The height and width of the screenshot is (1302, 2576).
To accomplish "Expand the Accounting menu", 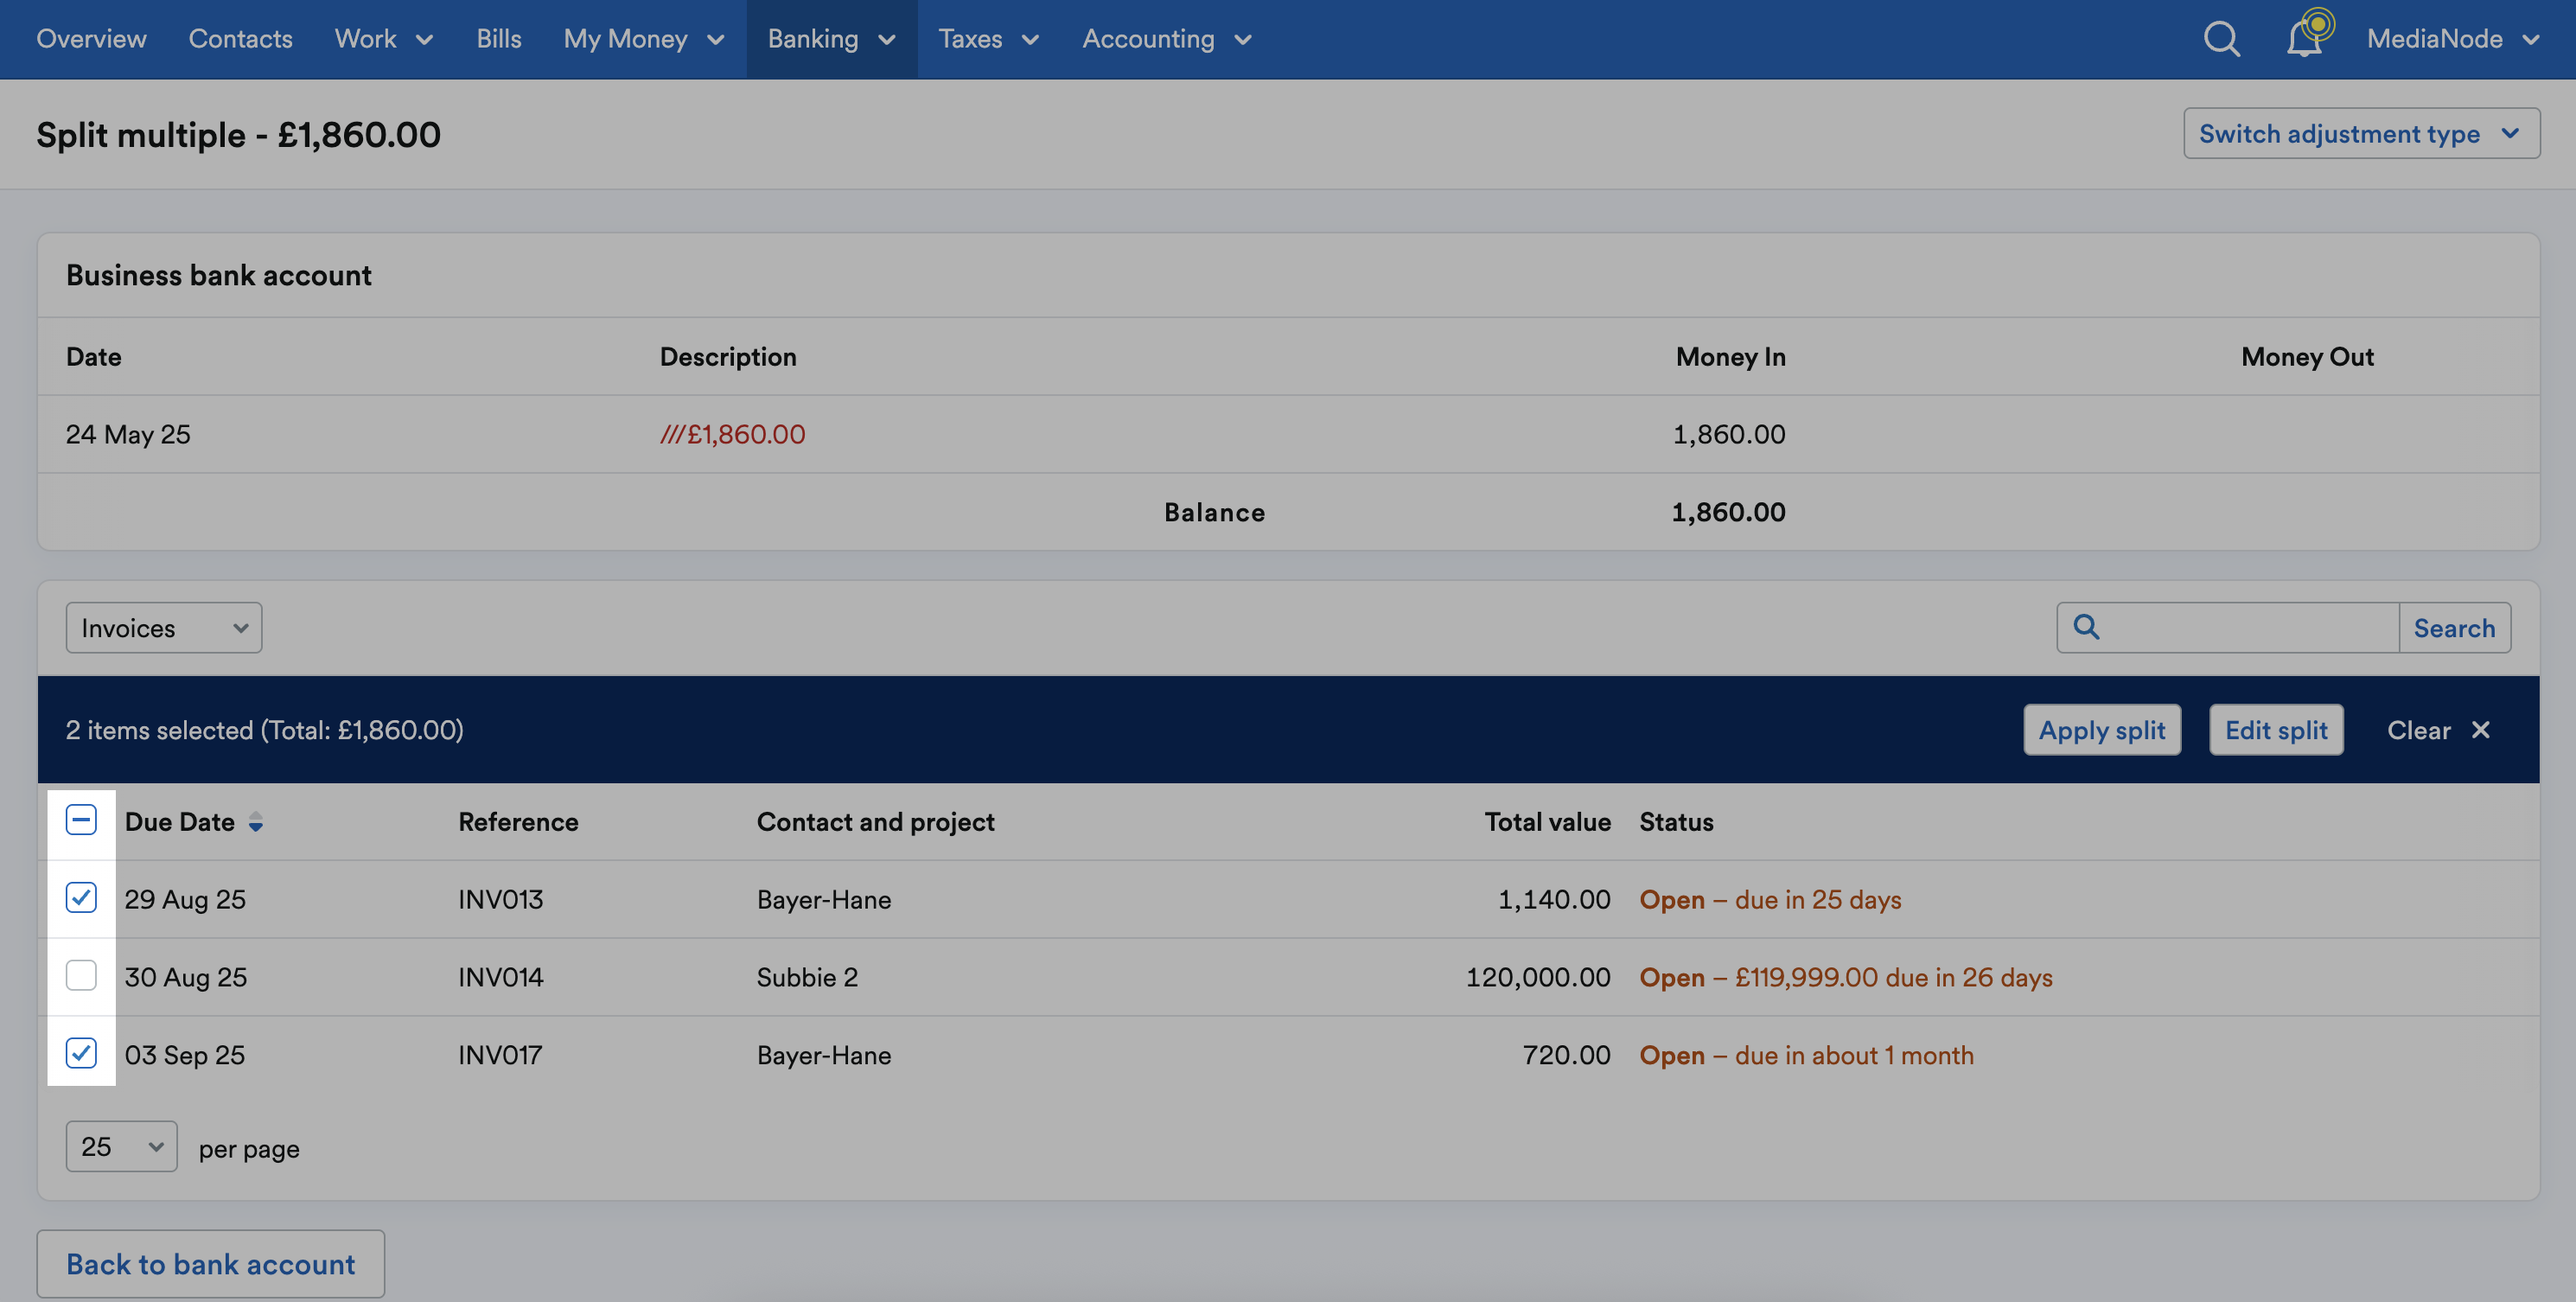I will coord(1166,39).
